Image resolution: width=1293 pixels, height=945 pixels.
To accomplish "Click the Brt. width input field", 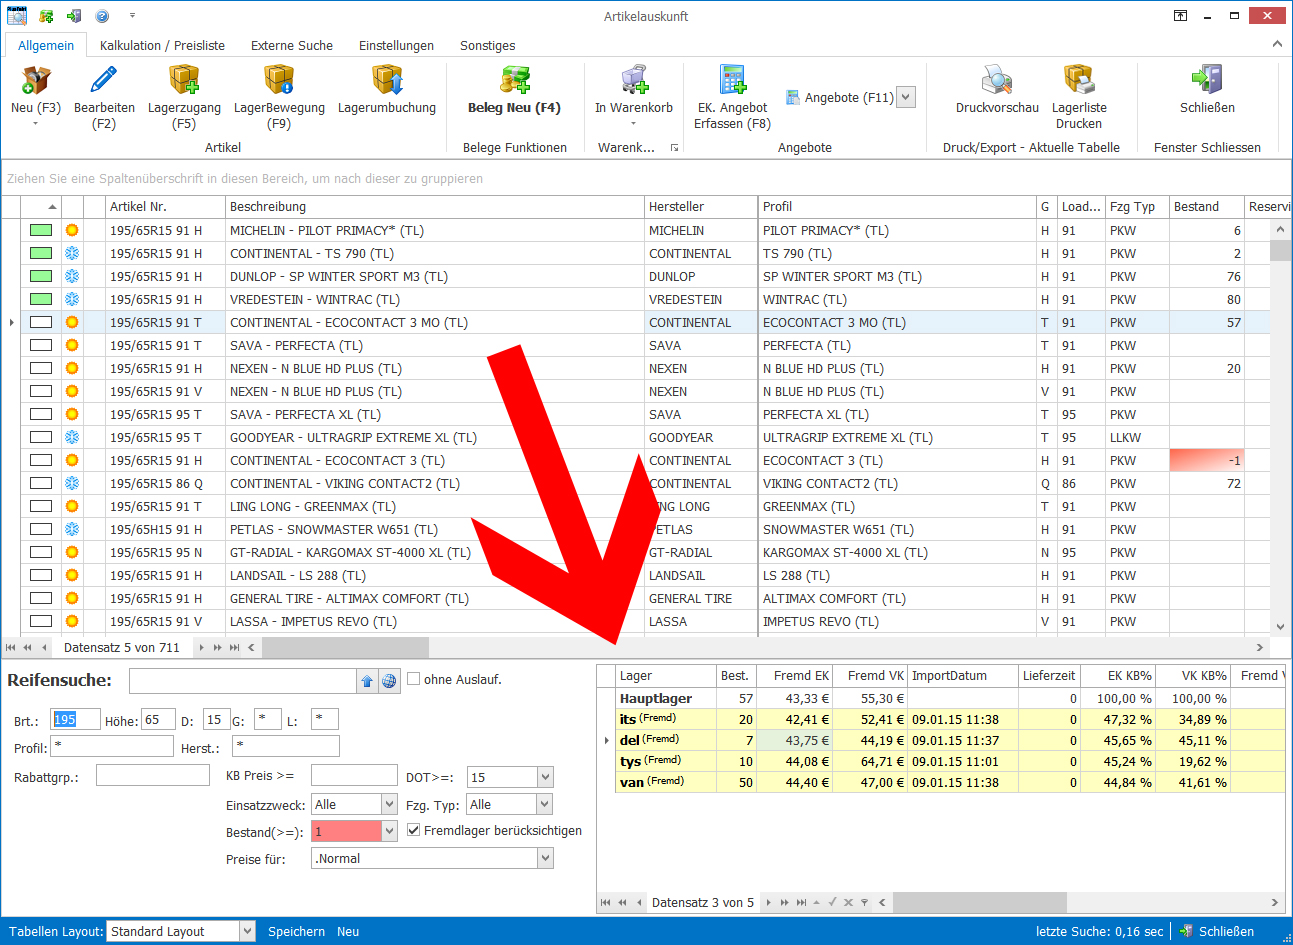I will (x=76, y=719).
